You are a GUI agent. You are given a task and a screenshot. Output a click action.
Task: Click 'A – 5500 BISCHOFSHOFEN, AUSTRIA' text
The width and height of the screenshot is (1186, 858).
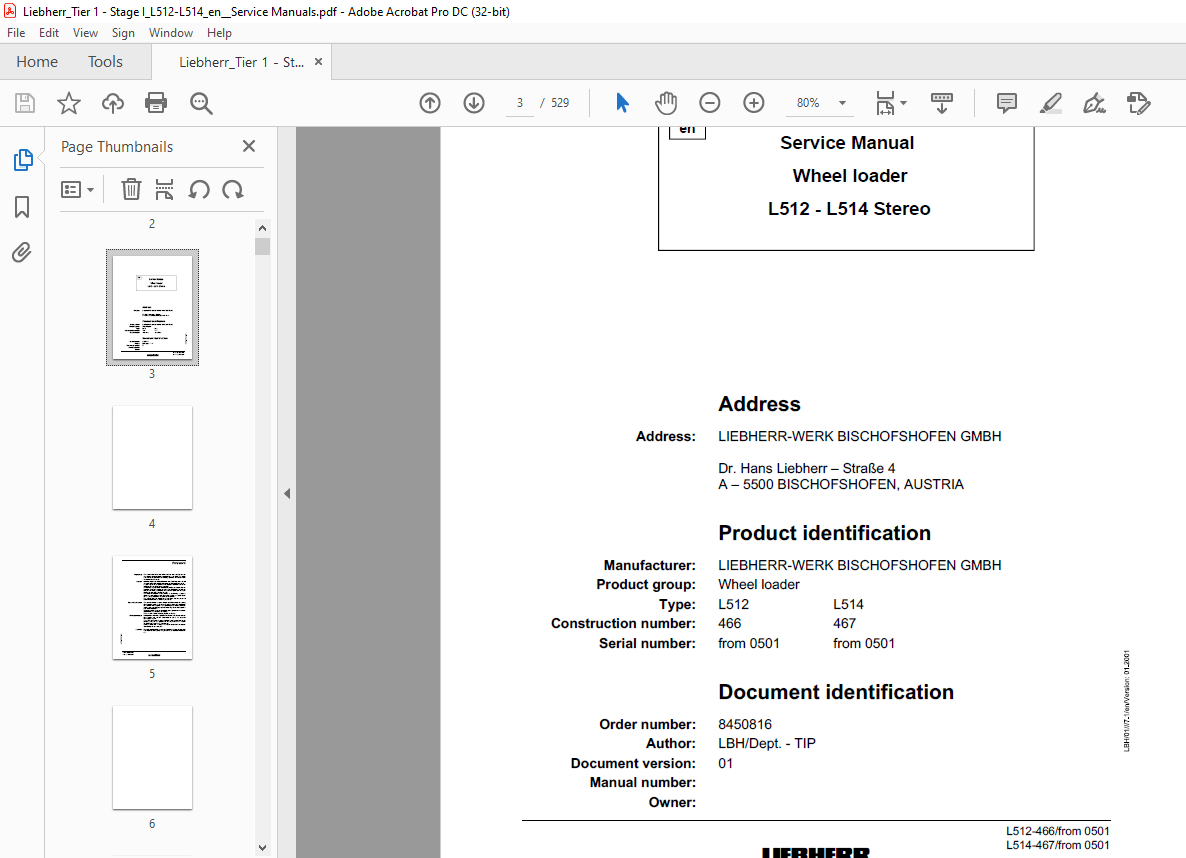pyautogui.click(x=841, y=484)
